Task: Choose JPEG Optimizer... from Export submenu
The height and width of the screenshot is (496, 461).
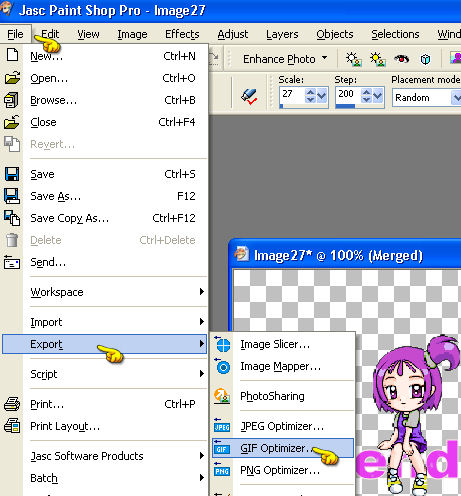Action: 283,426
